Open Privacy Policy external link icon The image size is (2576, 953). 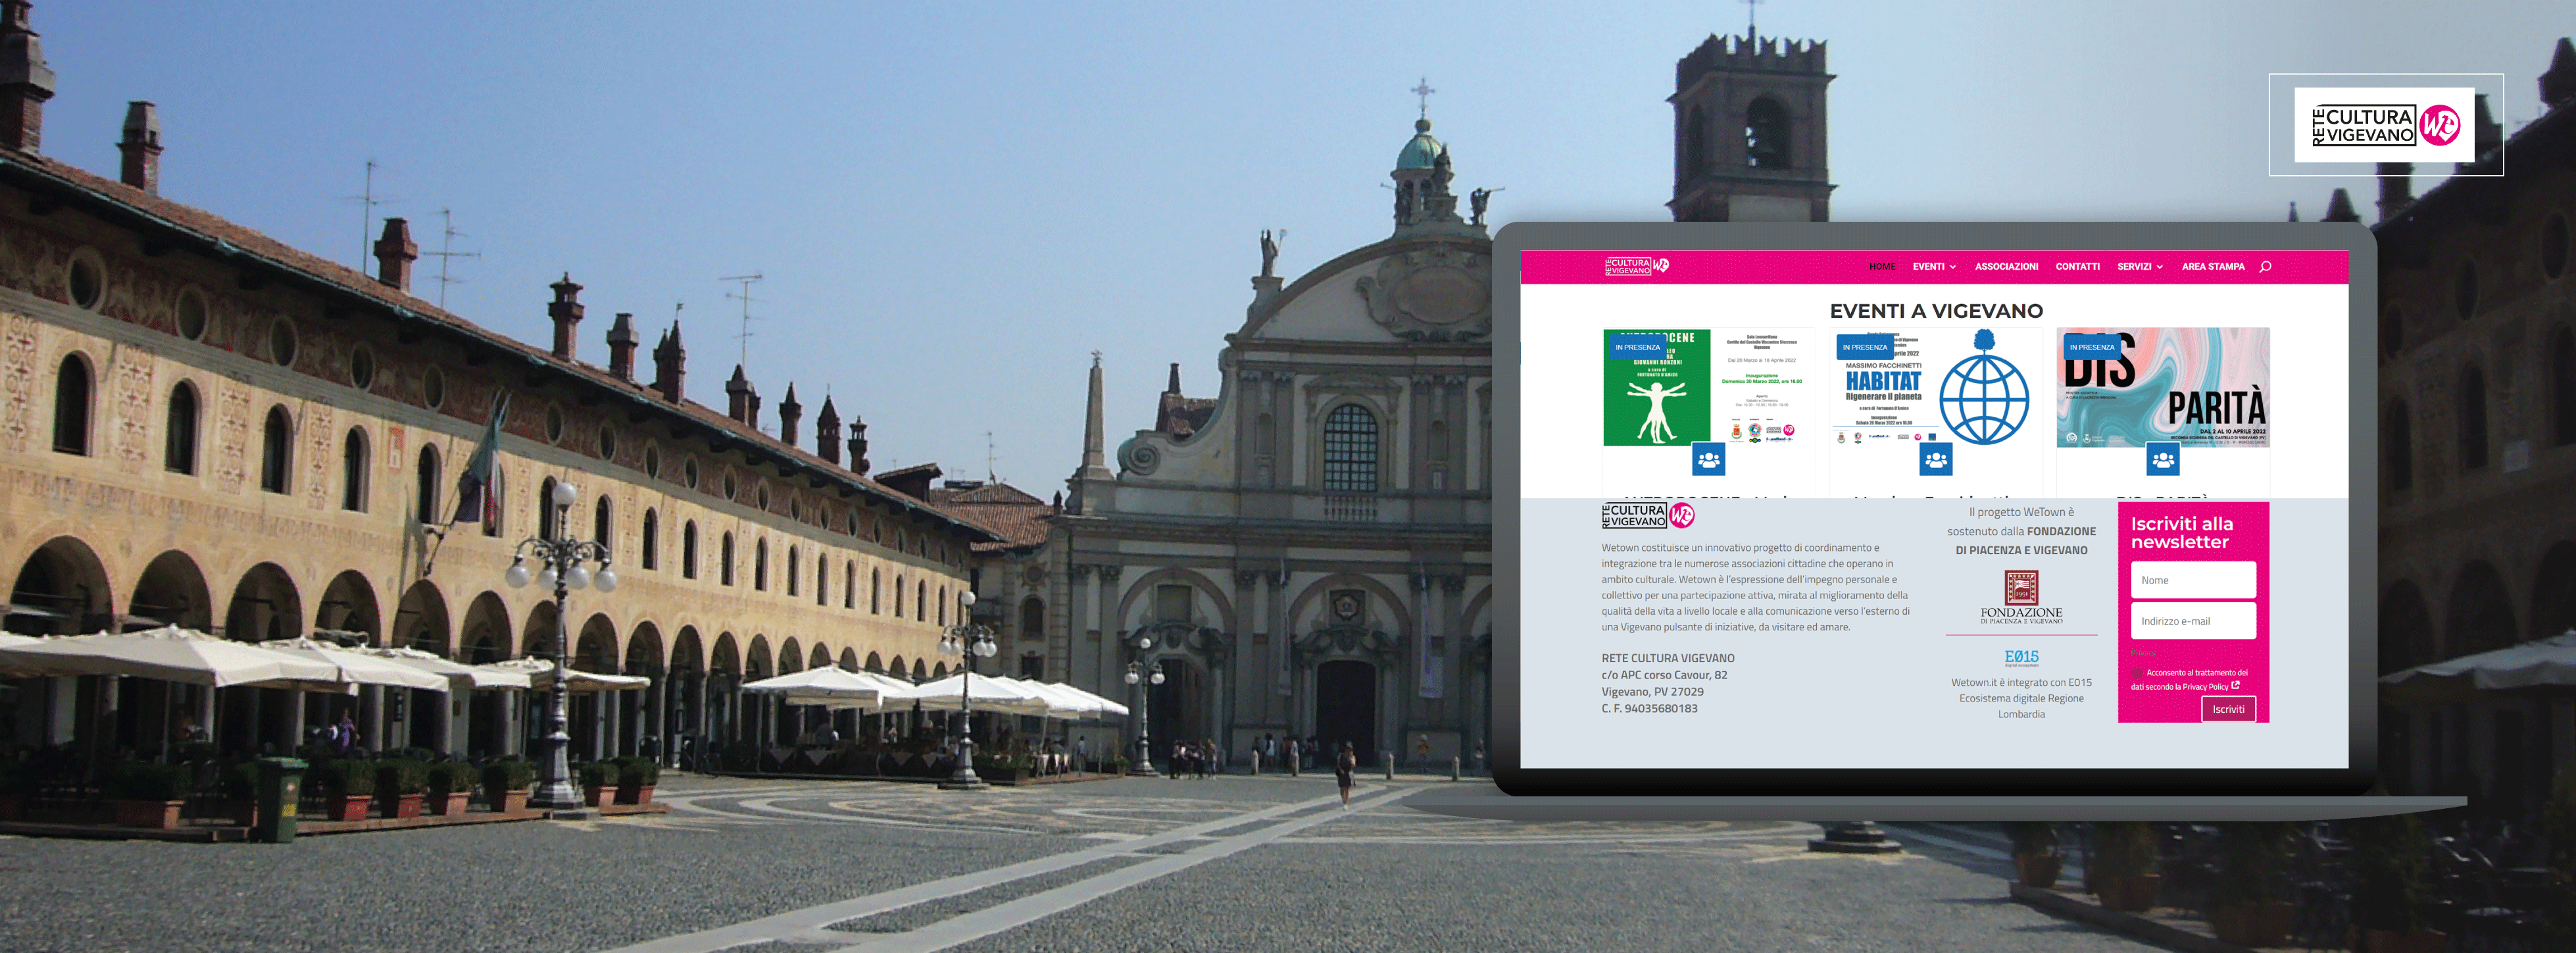pyautogui.click(x=2236, y=686)
